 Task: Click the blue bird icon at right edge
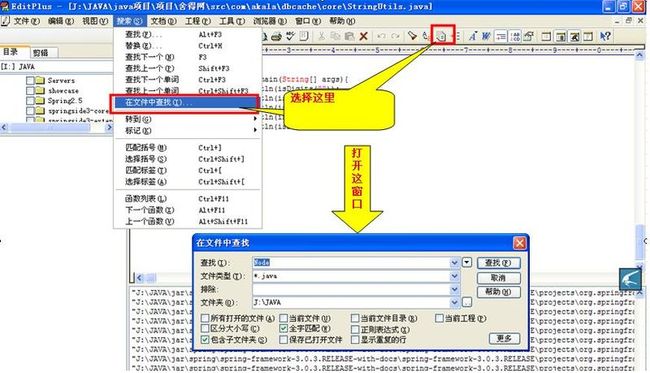[x=630, y=279]
